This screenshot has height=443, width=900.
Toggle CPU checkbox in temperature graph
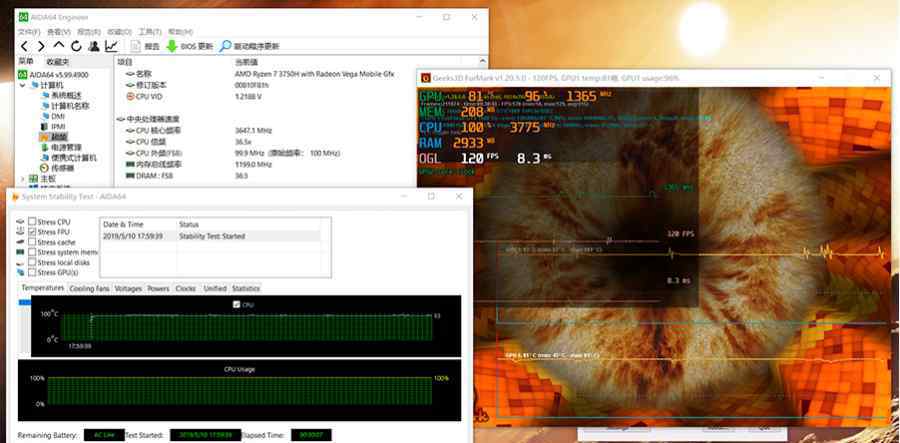[237, 305]
